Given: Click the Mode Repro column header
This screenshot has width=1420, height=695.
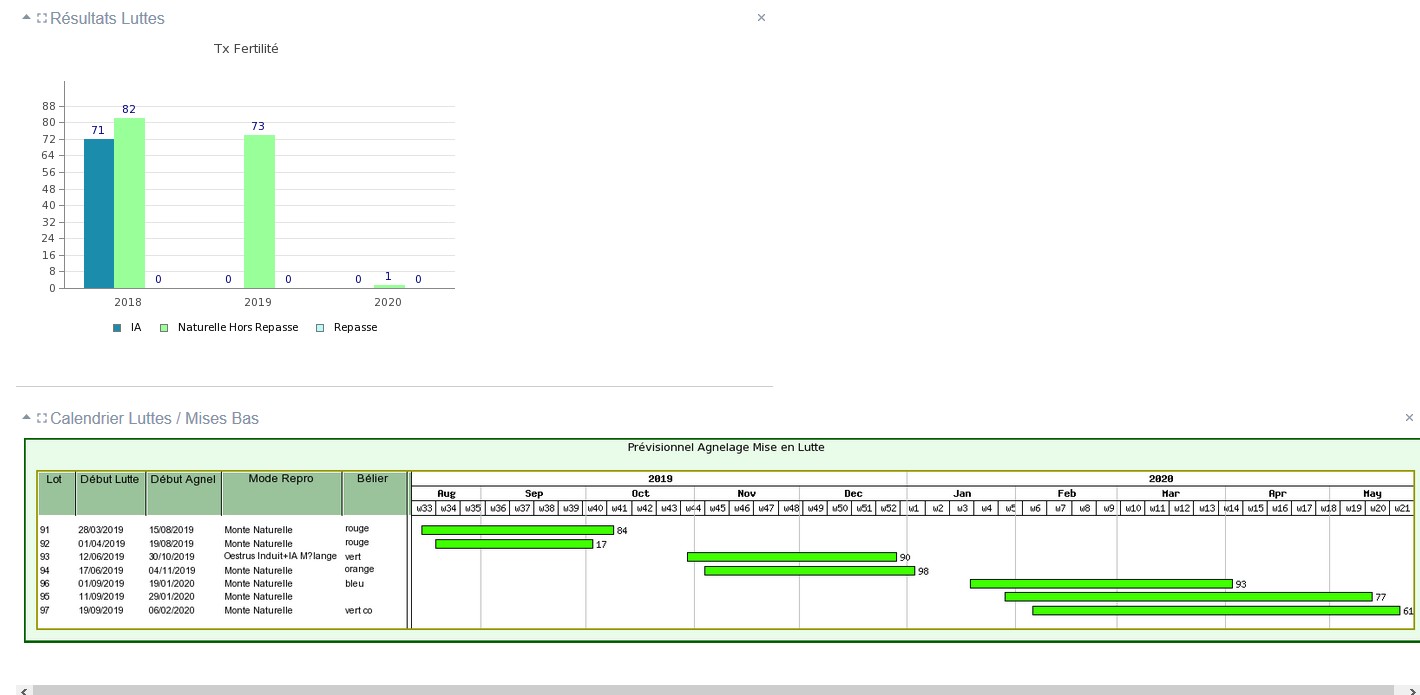Looking at the screenshot, I should click(281, 480).
